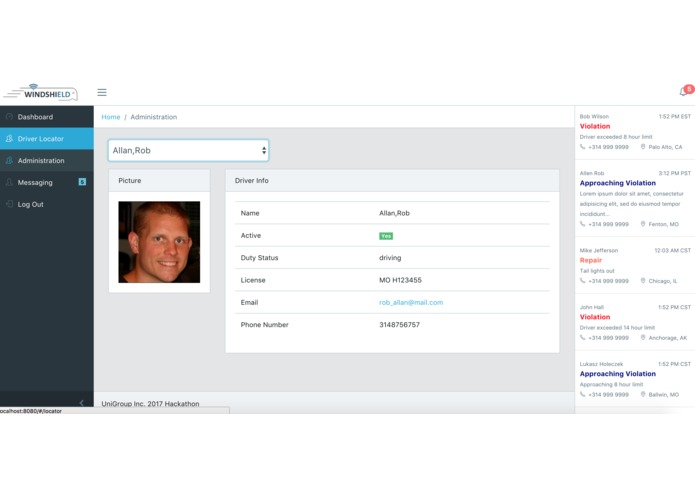Click location pin beside Fenton, MO
This screenshot has width=695, height=494.
click(643, 224)
